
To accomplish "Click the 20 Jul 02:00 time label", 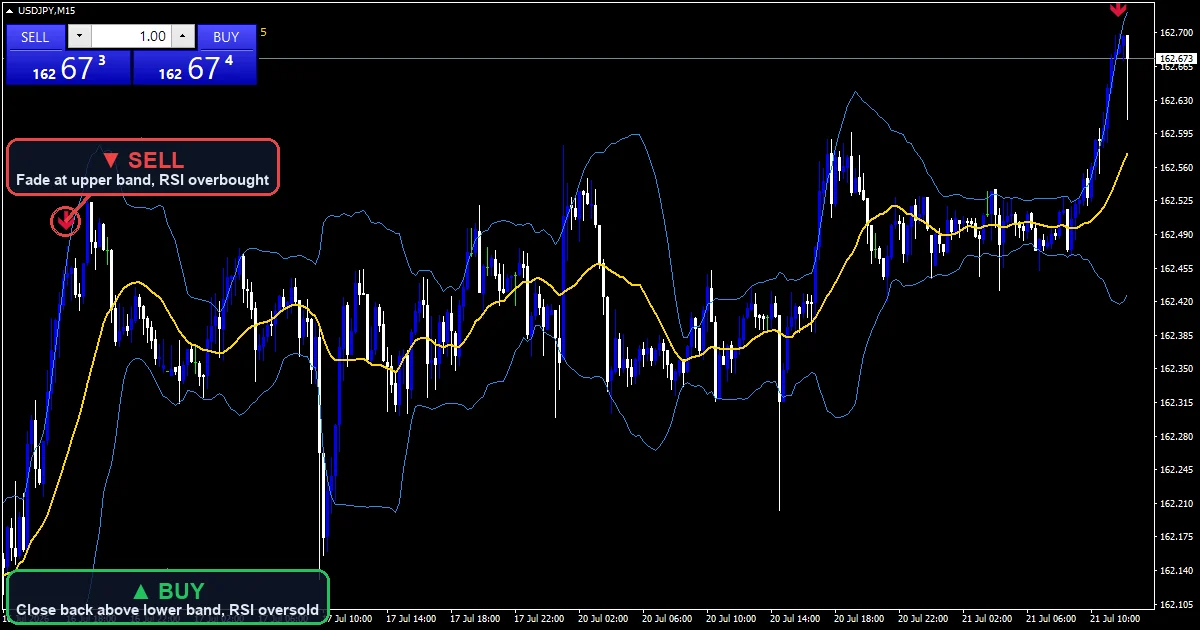I will tap(605, 619).
